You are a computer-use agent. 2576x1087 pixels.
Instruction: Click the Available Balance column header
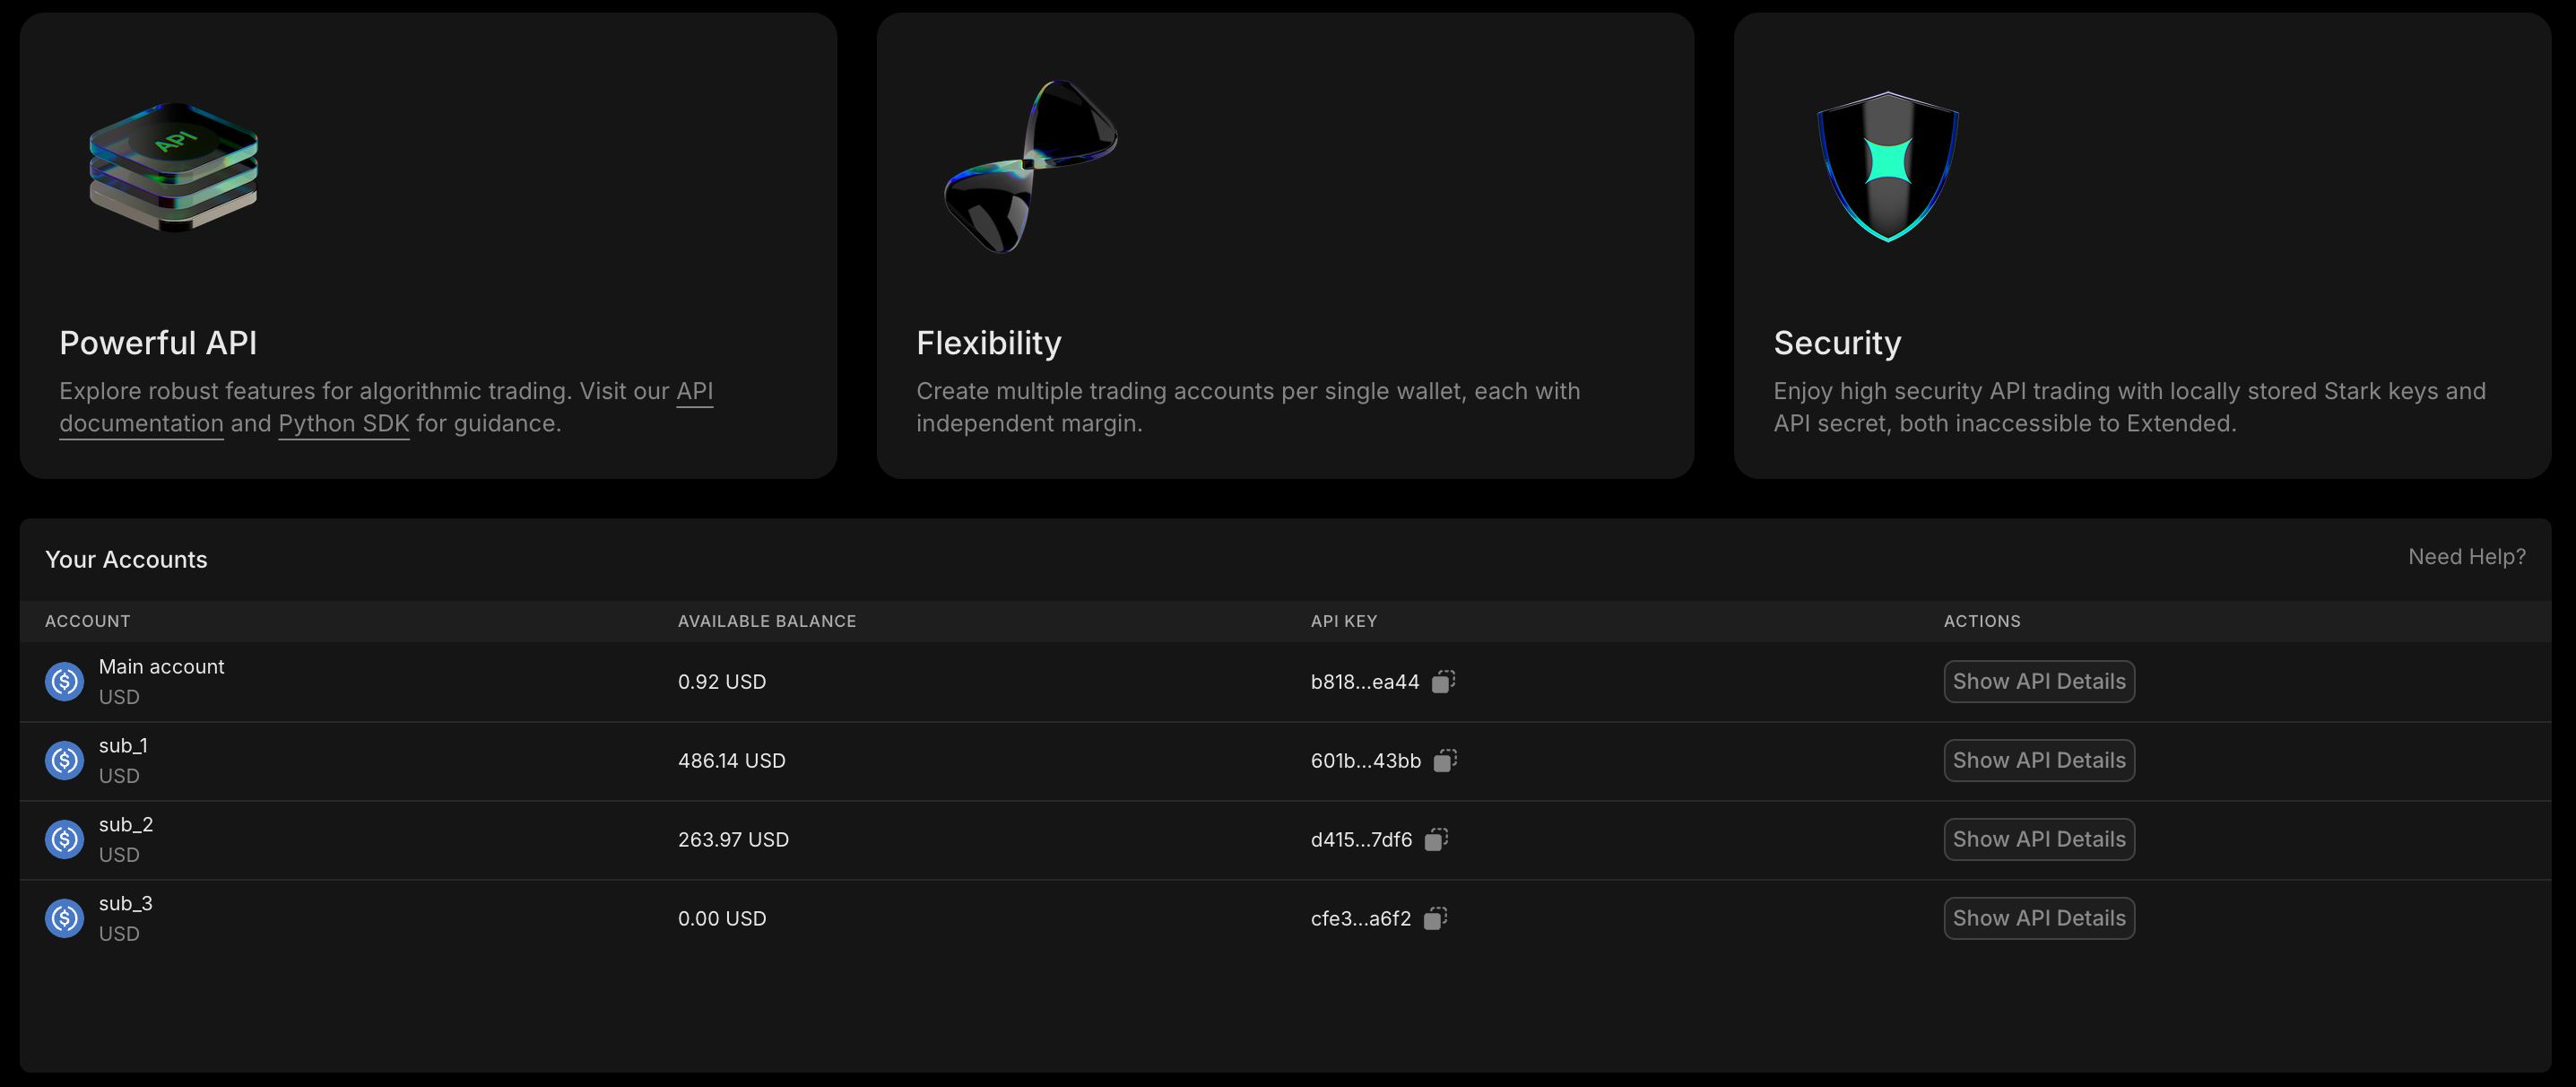click(766, 622)
